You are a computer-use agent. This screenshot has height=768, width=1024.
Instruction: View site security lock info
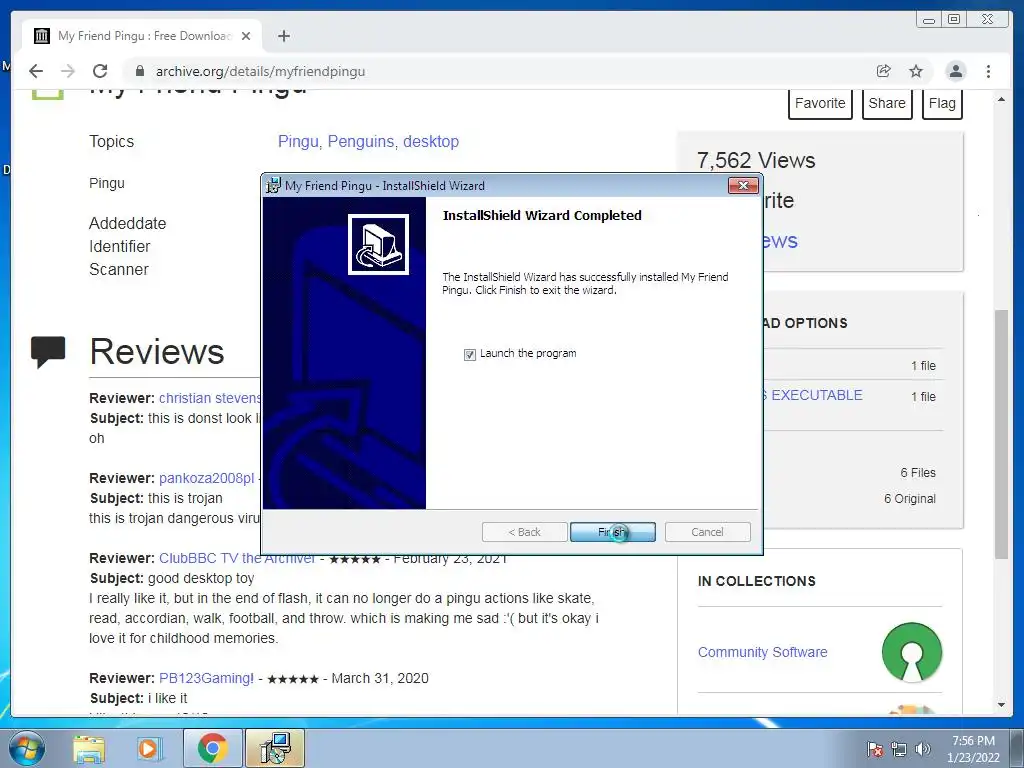click(139, 71)
